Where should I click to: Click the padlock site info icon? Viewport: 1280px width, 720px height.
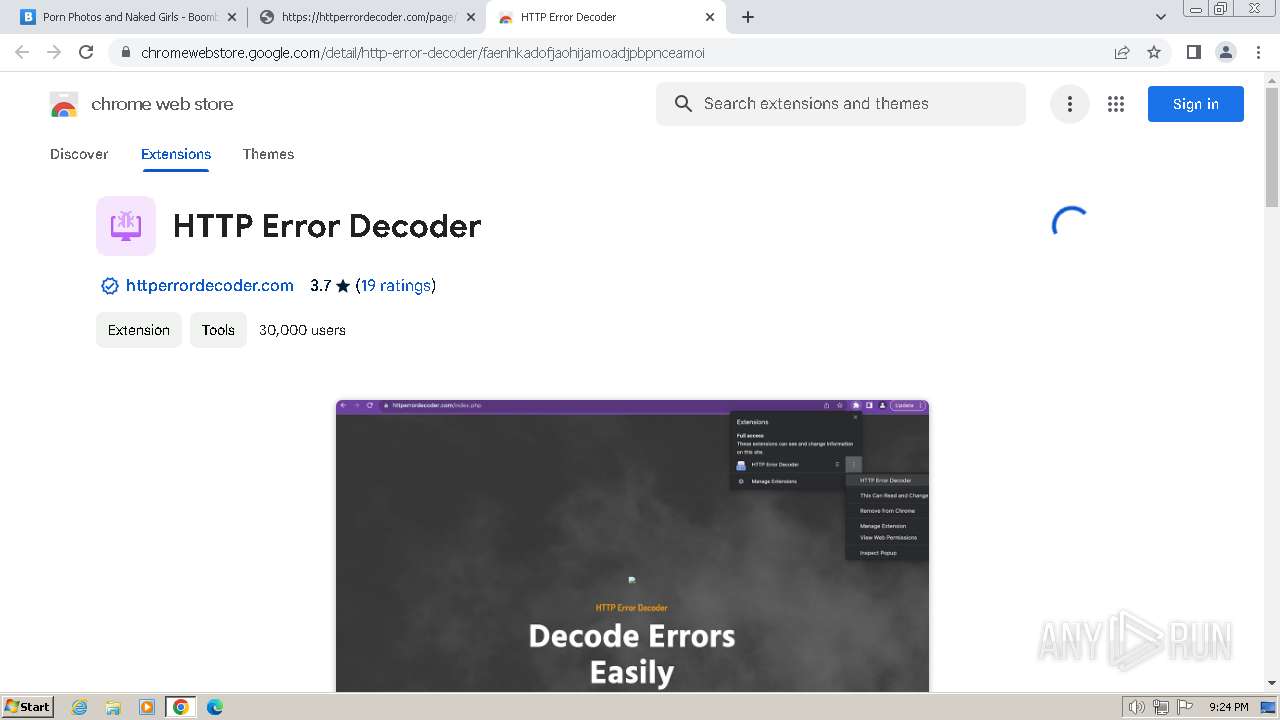pos(125,53)
